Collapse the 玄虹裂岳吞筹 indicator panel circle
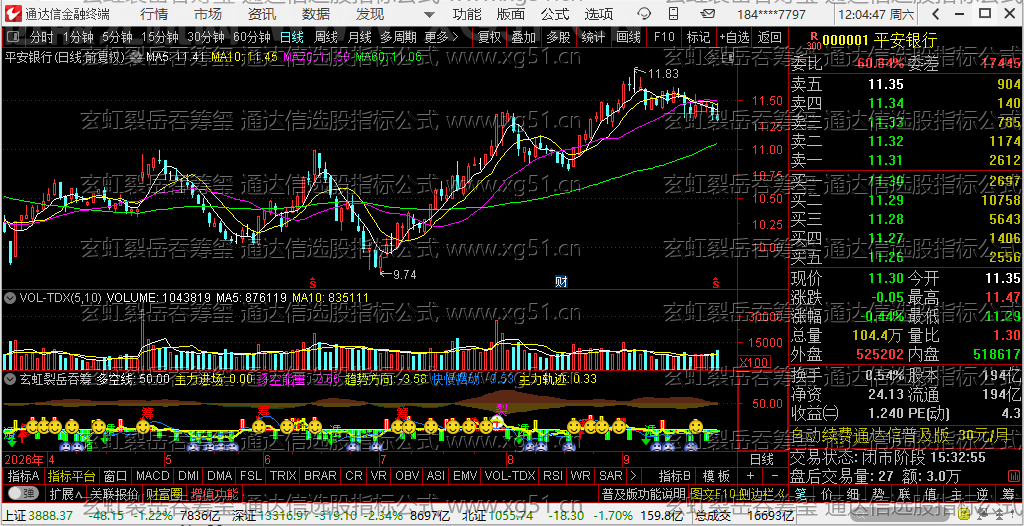 tap(10, 378)
